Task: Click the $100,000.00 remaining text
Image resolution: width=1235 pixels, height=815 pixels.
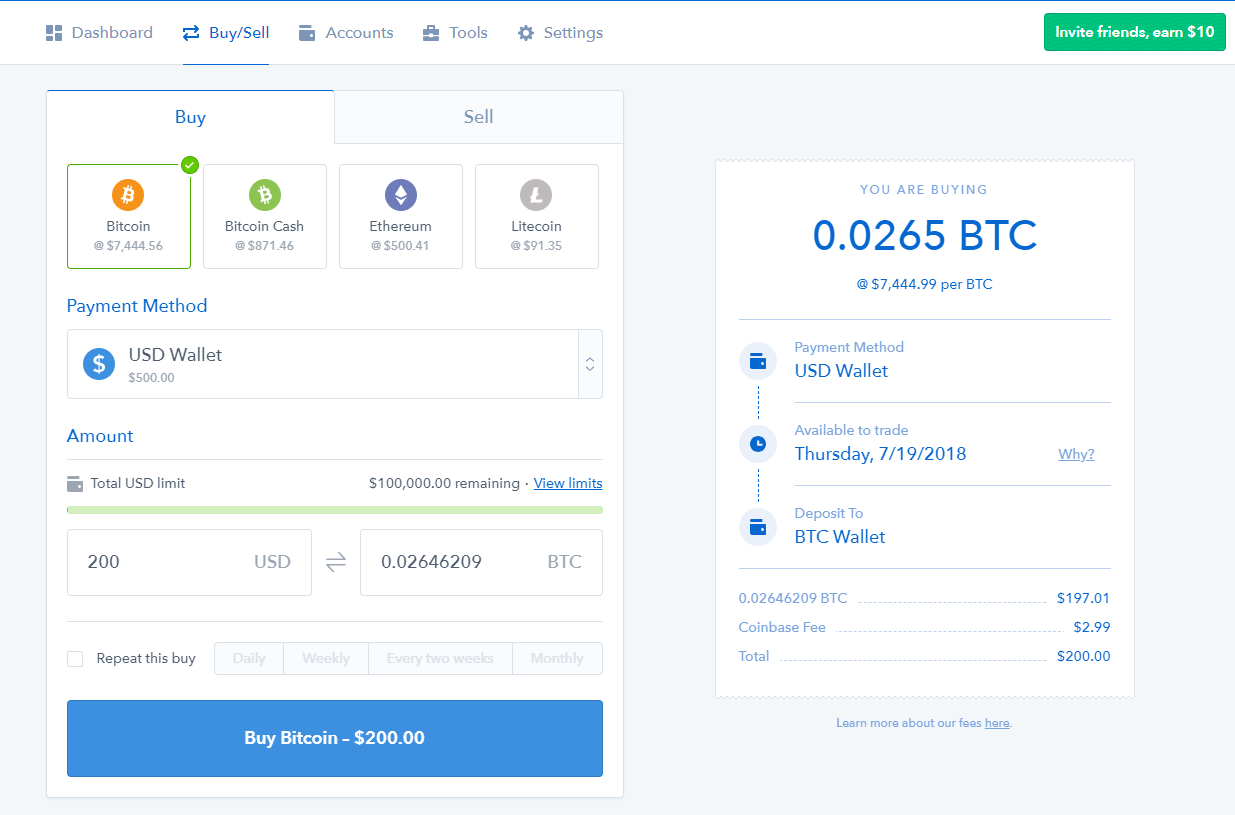Action: pyautogui.click(x=444, y=484)
